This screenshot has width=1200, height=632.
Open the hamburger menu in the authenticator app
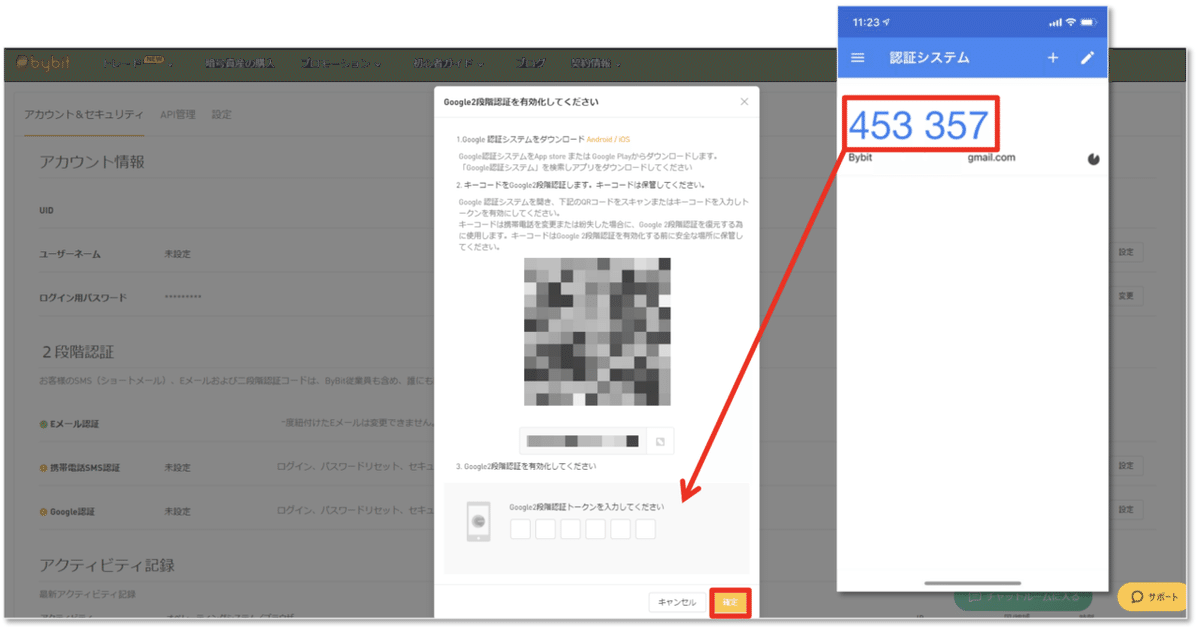click(857, 58)
